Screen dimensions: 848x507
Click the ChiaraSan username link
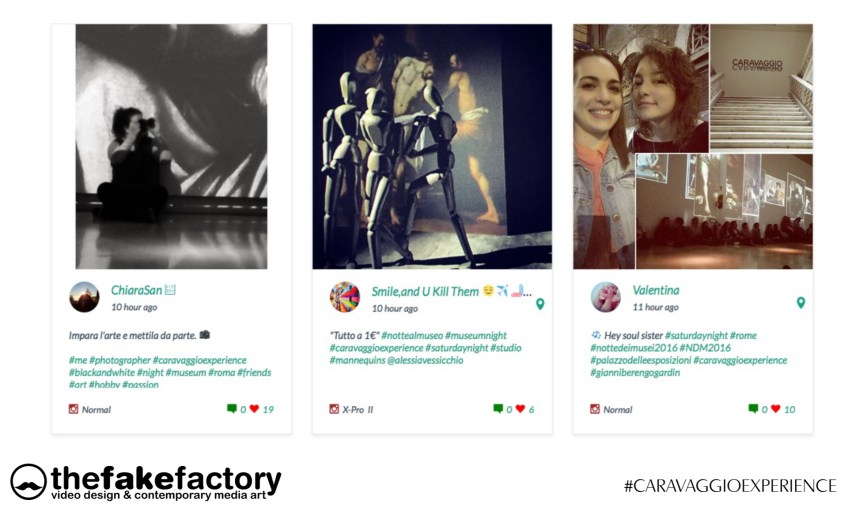click(136, 290)
